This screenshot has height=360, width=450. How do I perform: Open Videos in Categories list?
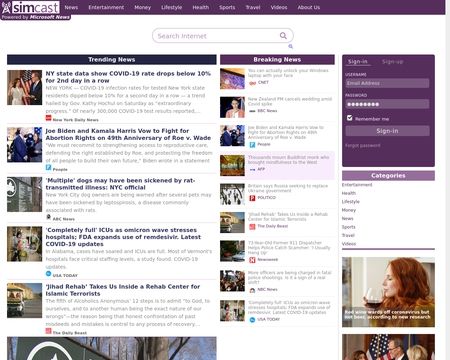tap(349, 244)
